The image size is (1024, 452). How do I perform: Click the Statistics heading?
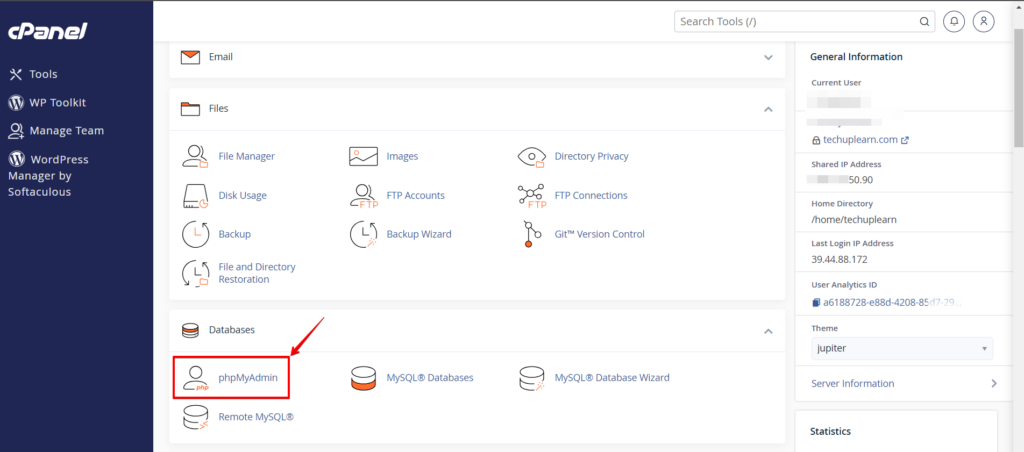[x=830, y=432]
